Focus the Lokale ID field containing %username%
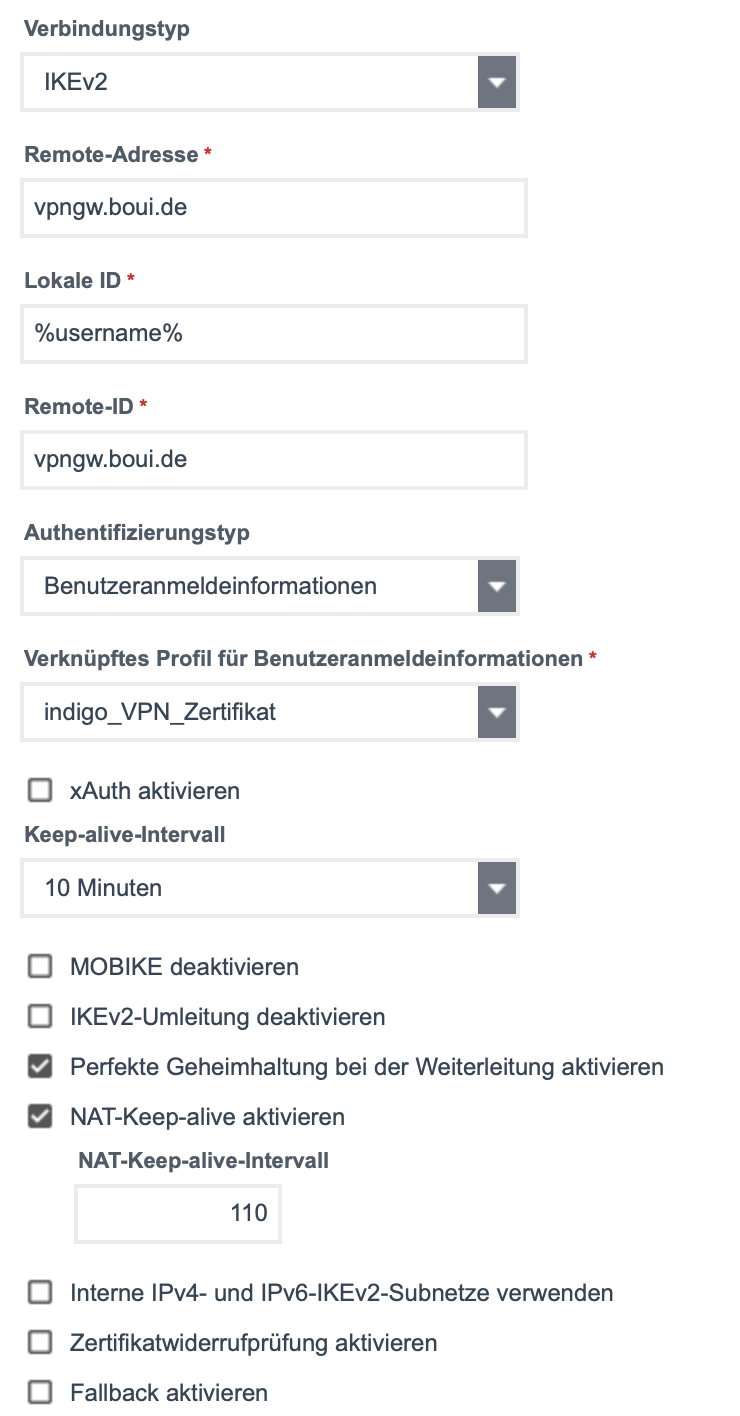This screenshot has width=740, height=1416. pos(273,334)
